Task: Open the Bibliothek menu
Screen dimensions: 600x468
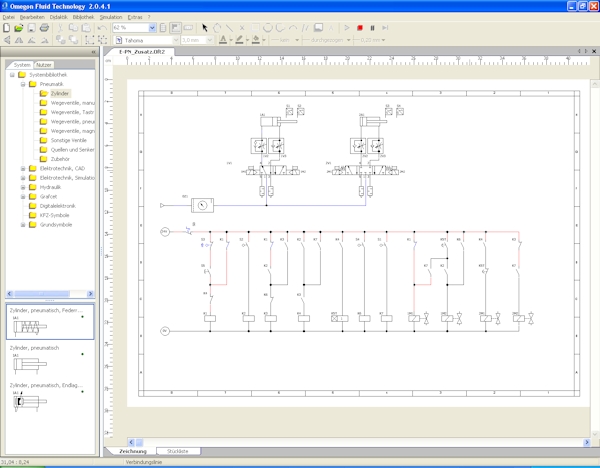Action: (83, 17)
